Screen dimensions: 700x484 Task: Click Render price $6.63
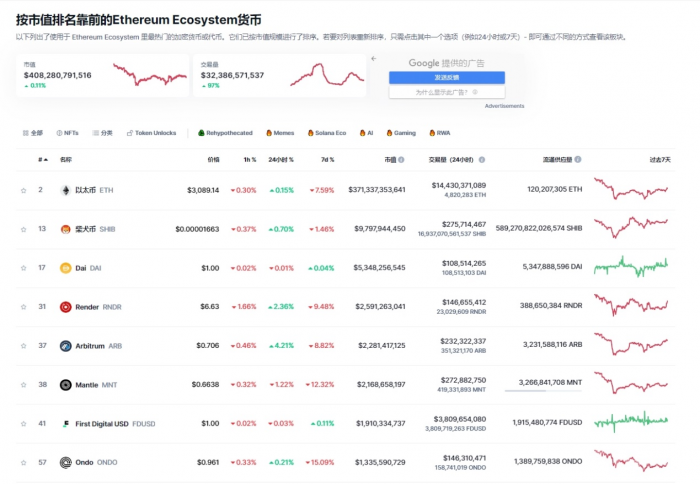[x=210, y=307]
